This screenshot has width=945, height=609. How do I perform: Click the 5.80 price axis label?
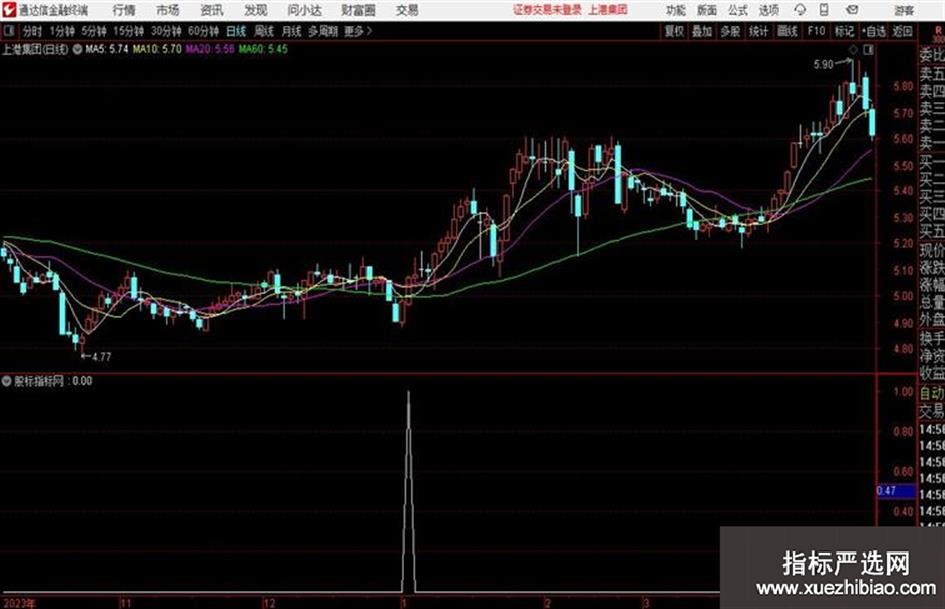click(x=903, y=86)
